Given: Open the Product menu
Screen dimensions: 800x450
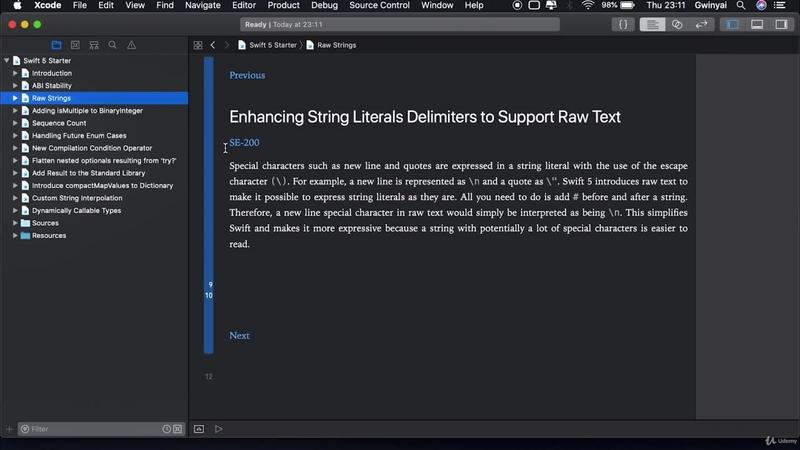Looking at the screenshot, I should coord(283,5).
